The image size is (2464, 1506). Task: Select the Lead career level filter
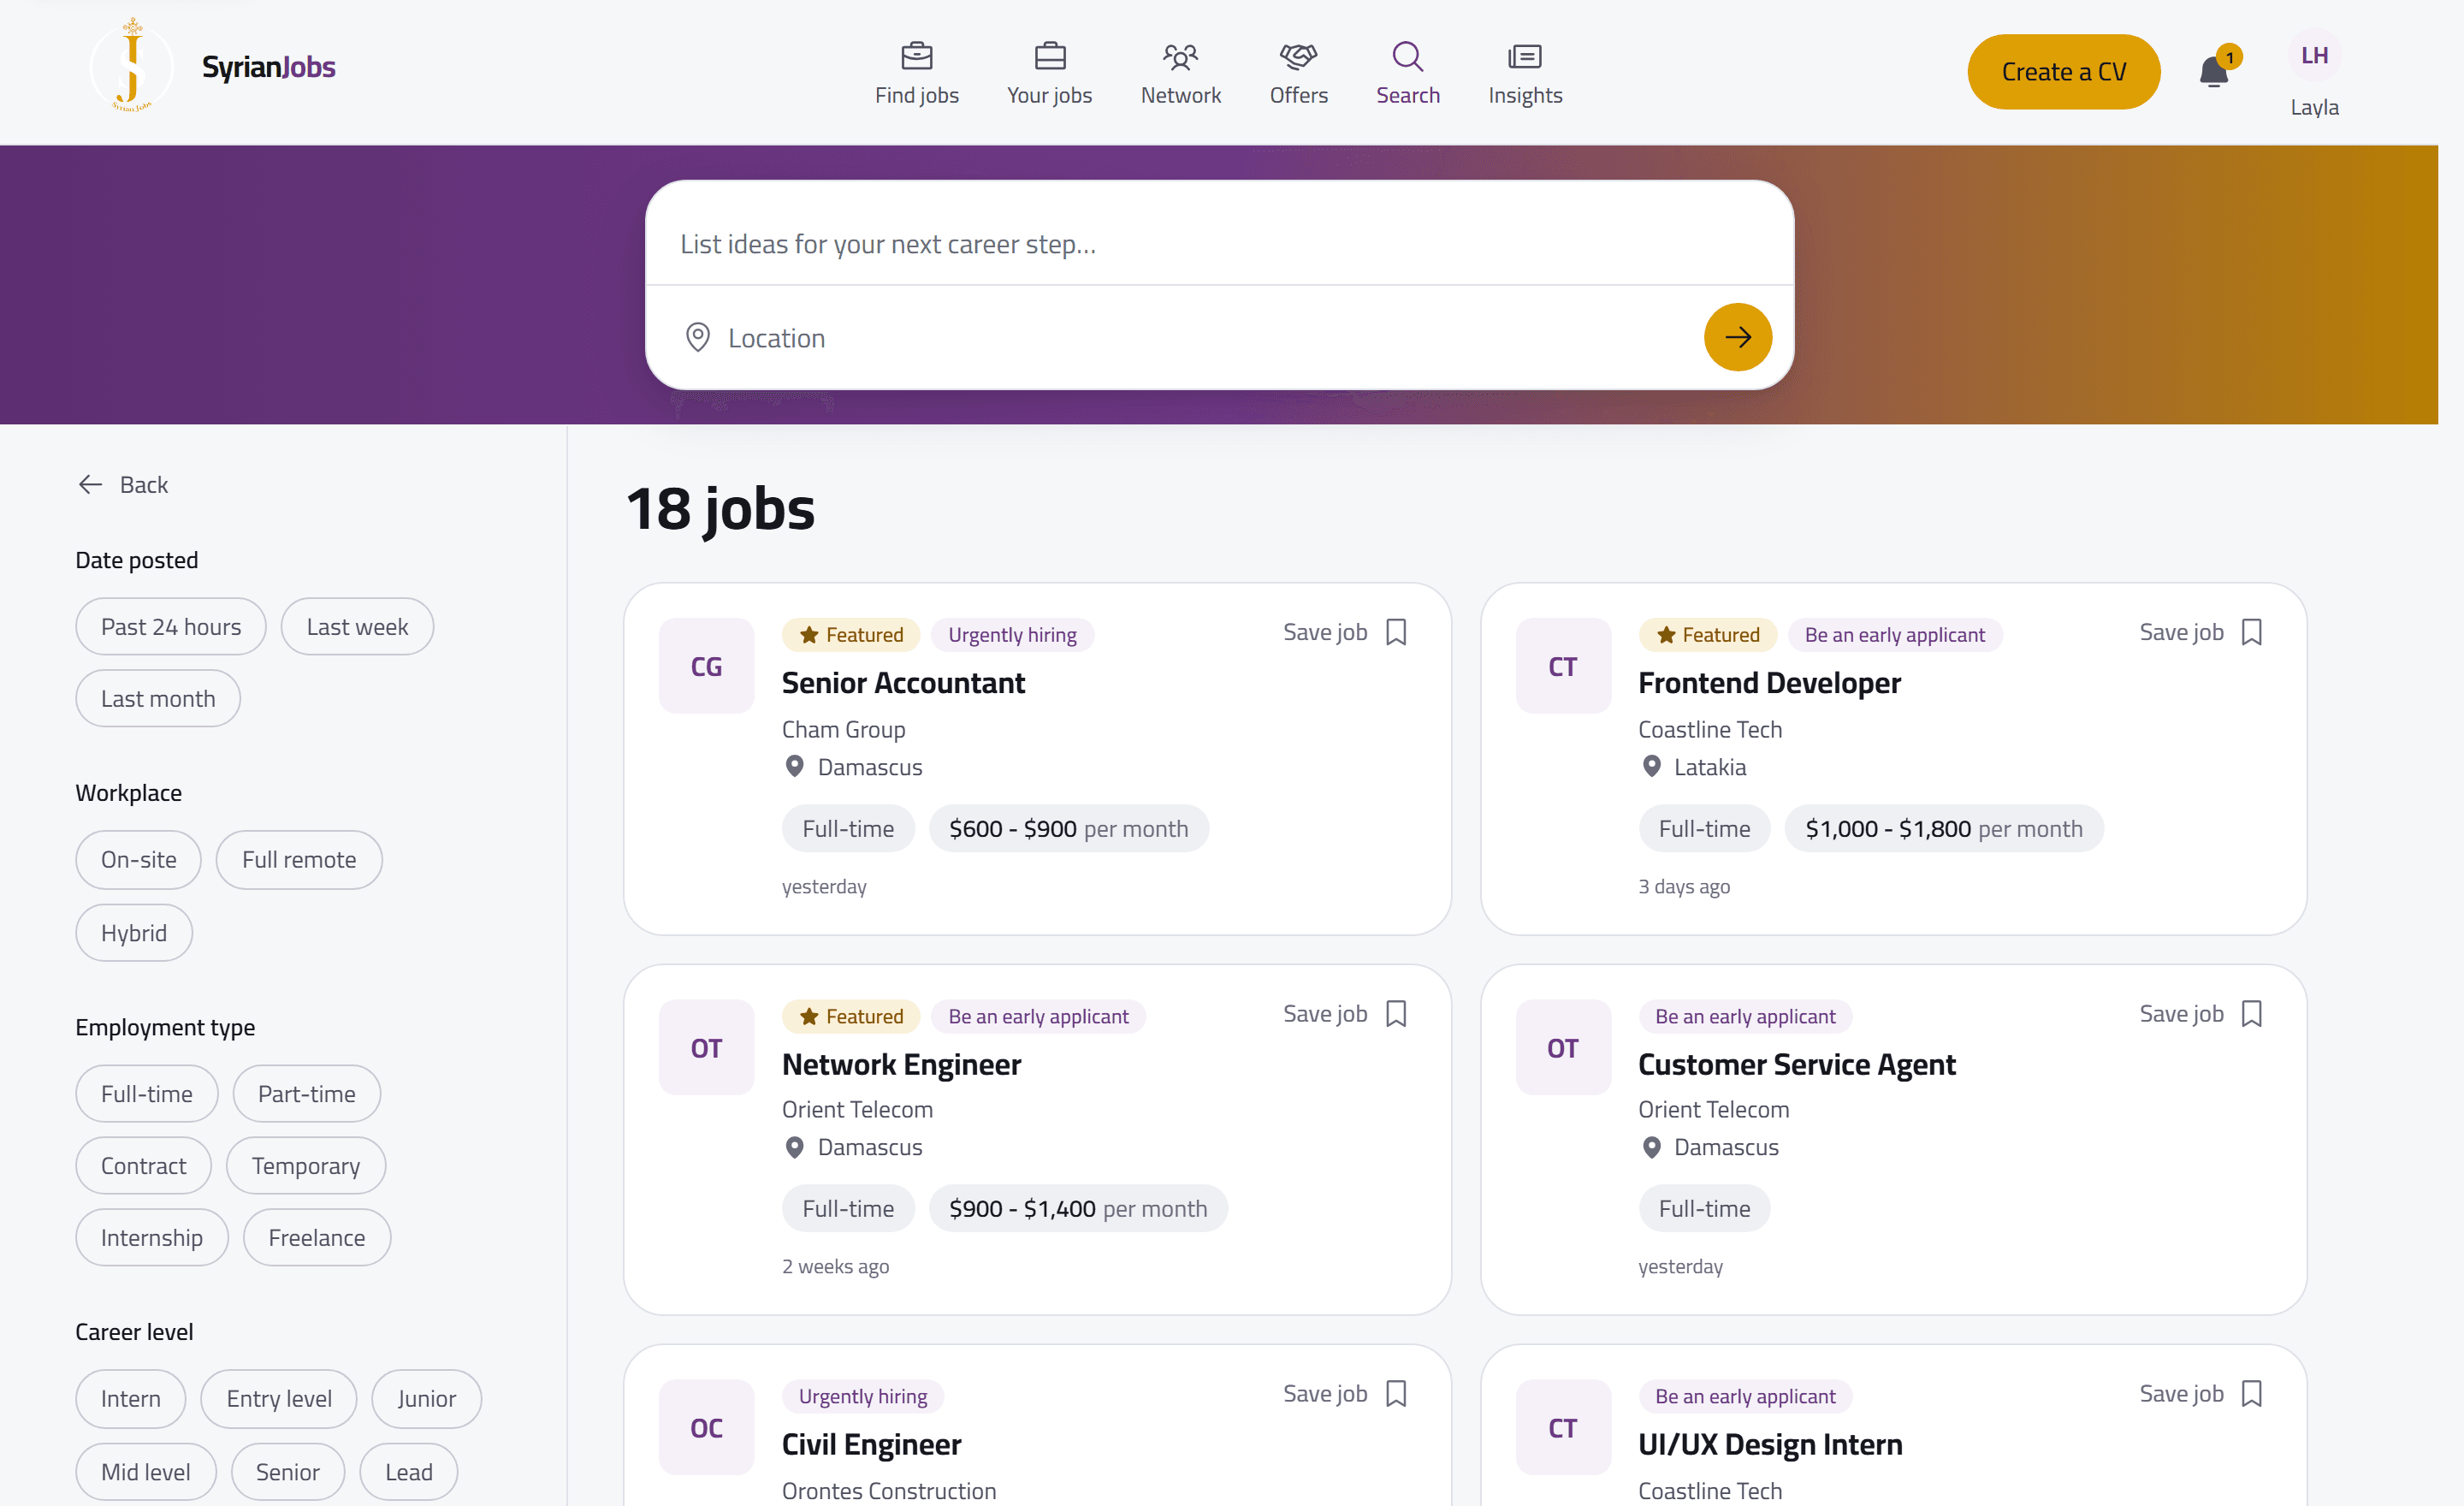point(409,1471)
